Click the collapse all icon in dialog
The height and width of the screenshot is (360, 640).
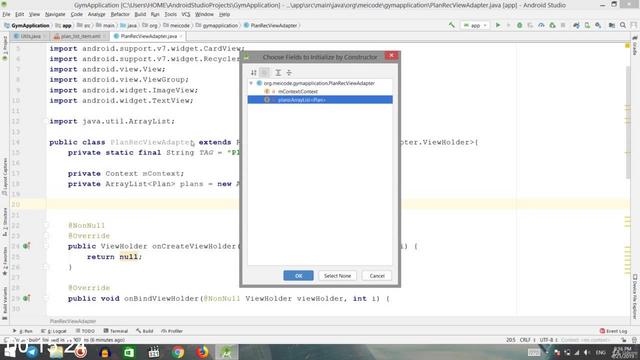(289, 73)
